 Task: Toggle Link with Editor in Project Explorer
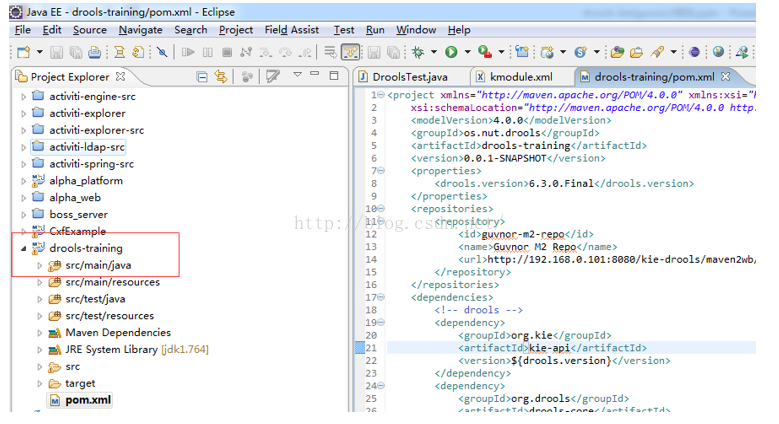tap(221, 77)
